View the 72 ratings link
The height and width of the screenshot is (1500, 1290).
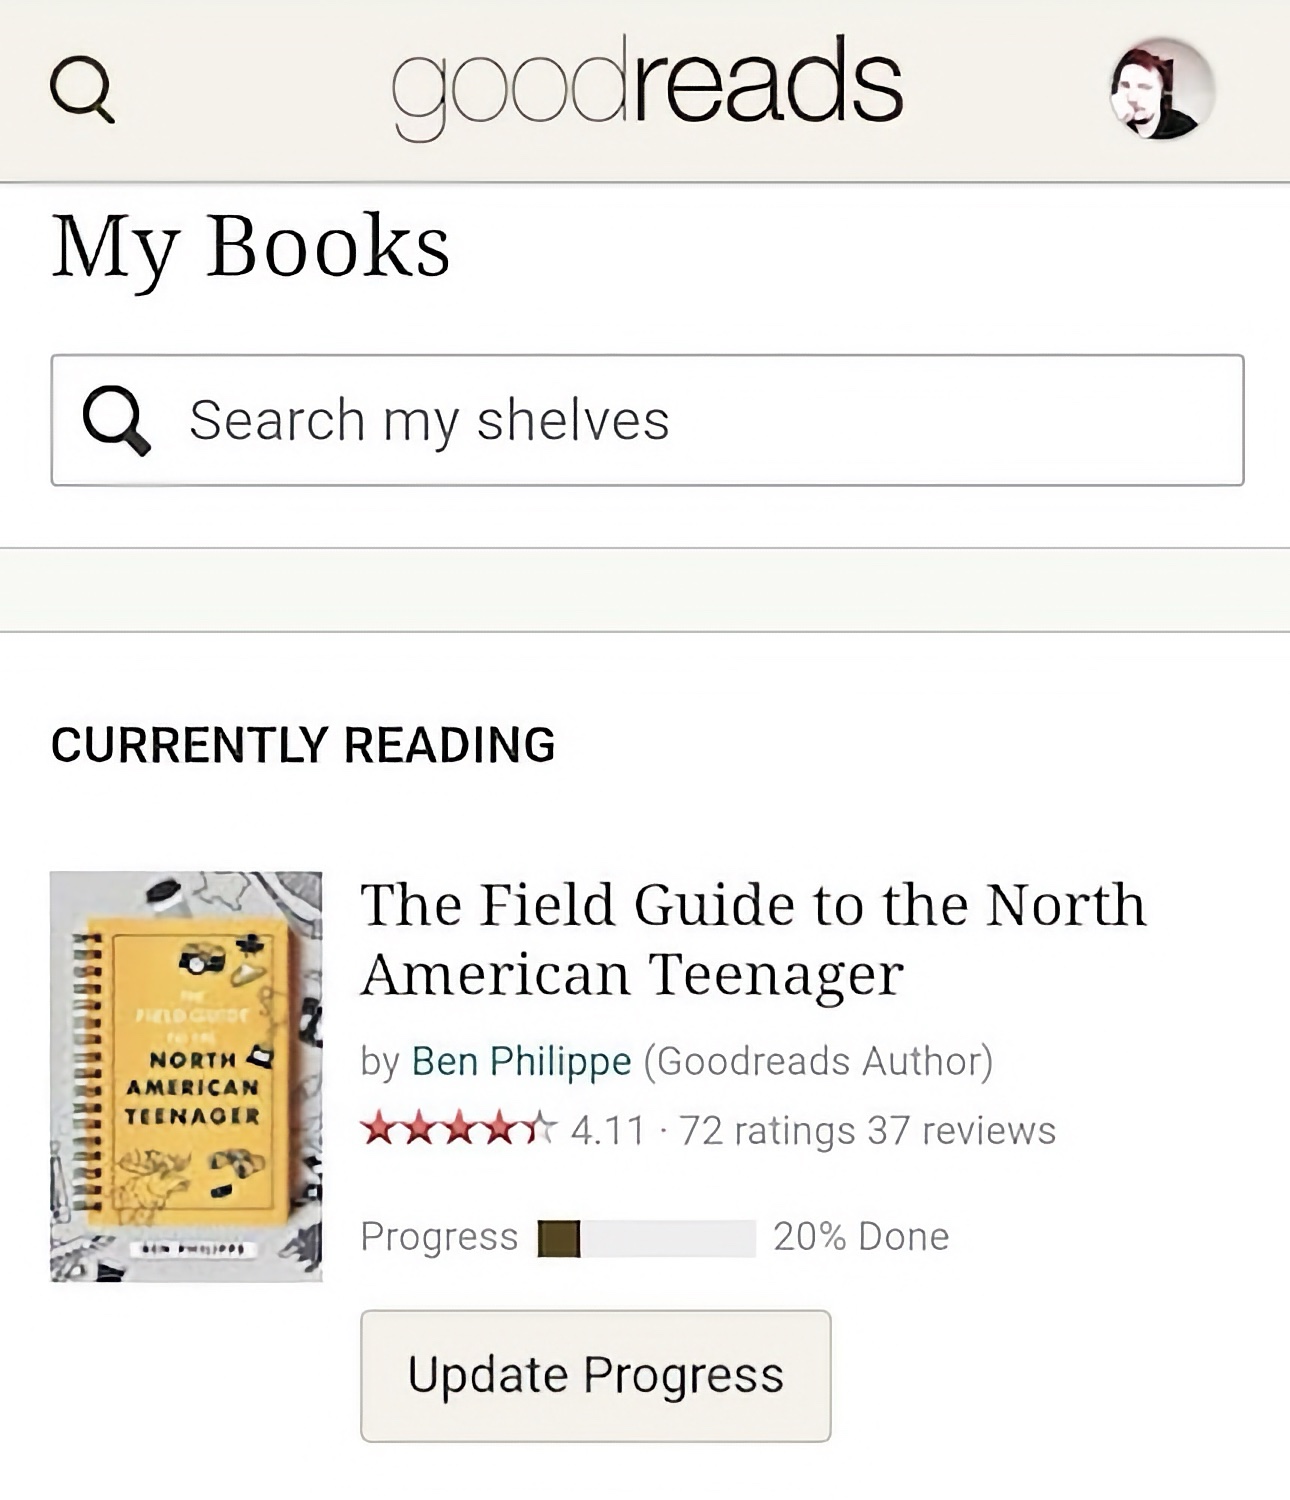pyautogui.click(x=767, y=1130)
